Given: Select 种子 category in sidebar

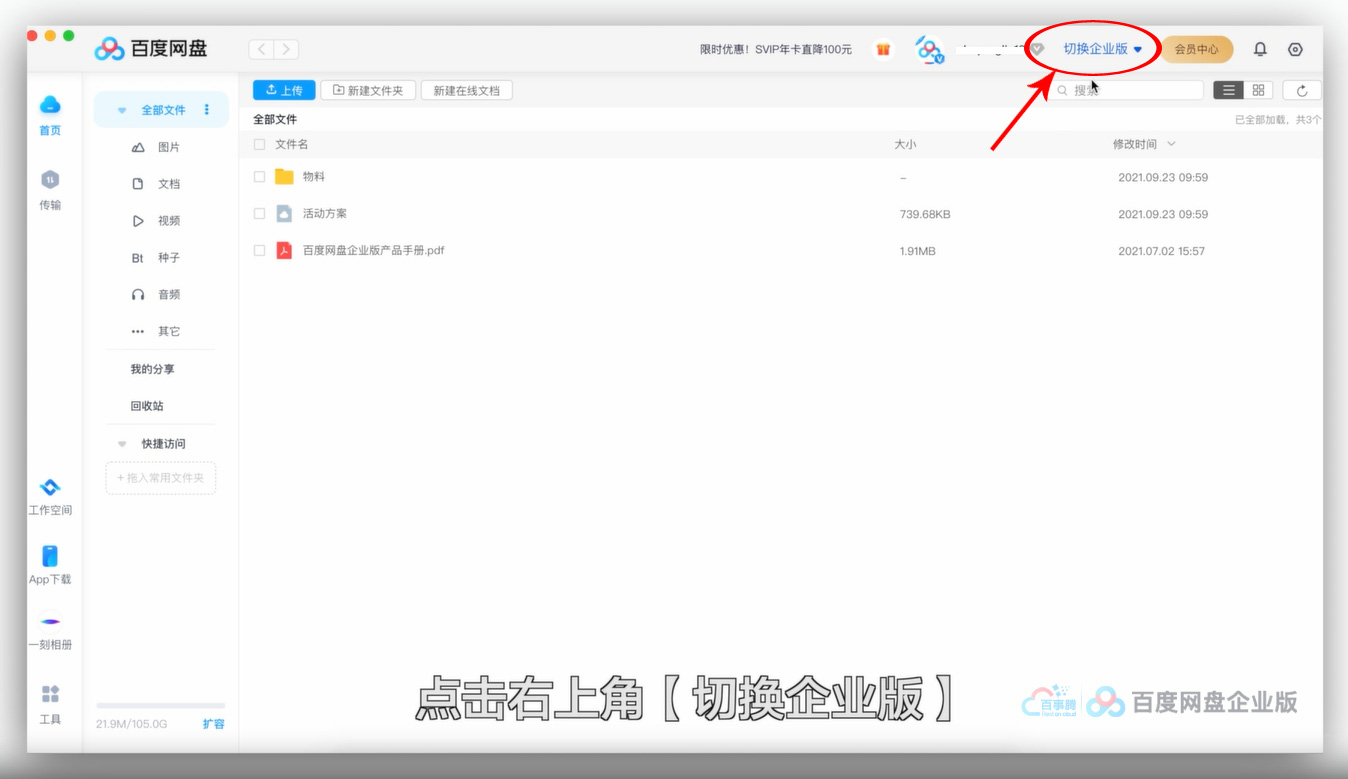Looking at the screenshot, I should tap(157, 258).
